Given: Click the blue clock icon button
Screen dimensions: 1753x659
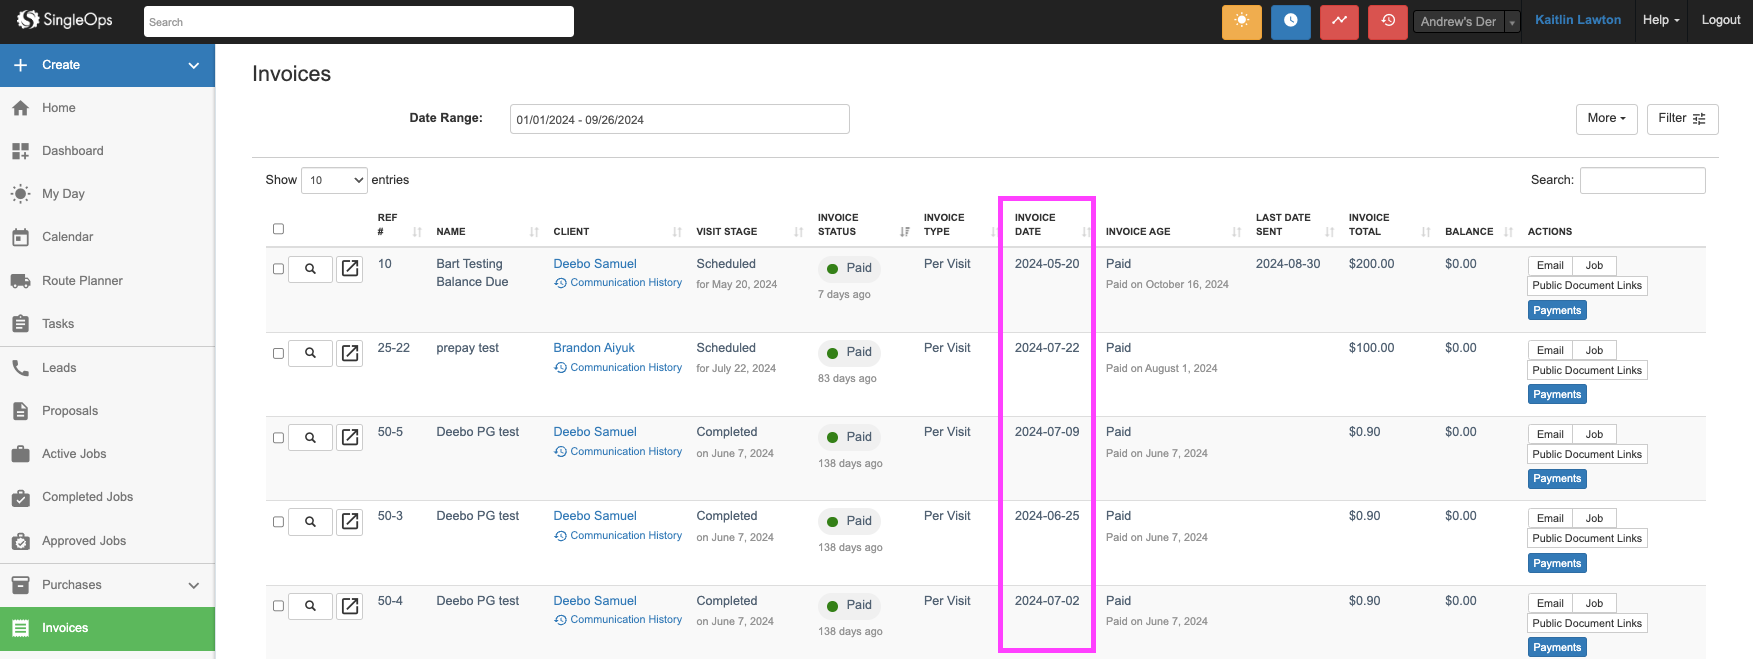Looking at the screenshot, I should 1290,21.
